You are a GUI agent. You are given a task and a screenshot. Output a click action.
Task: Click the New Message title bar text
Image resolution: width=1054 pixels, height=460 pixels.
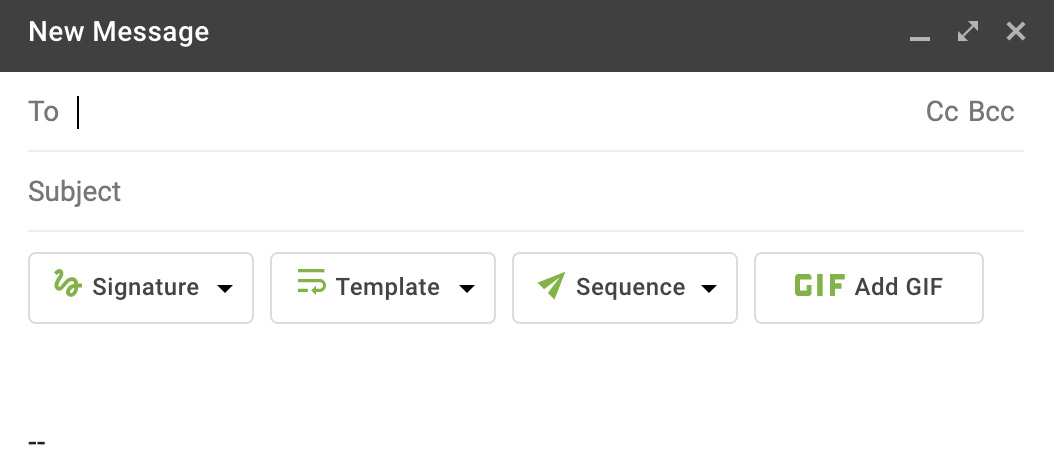[x=119, y=32]
